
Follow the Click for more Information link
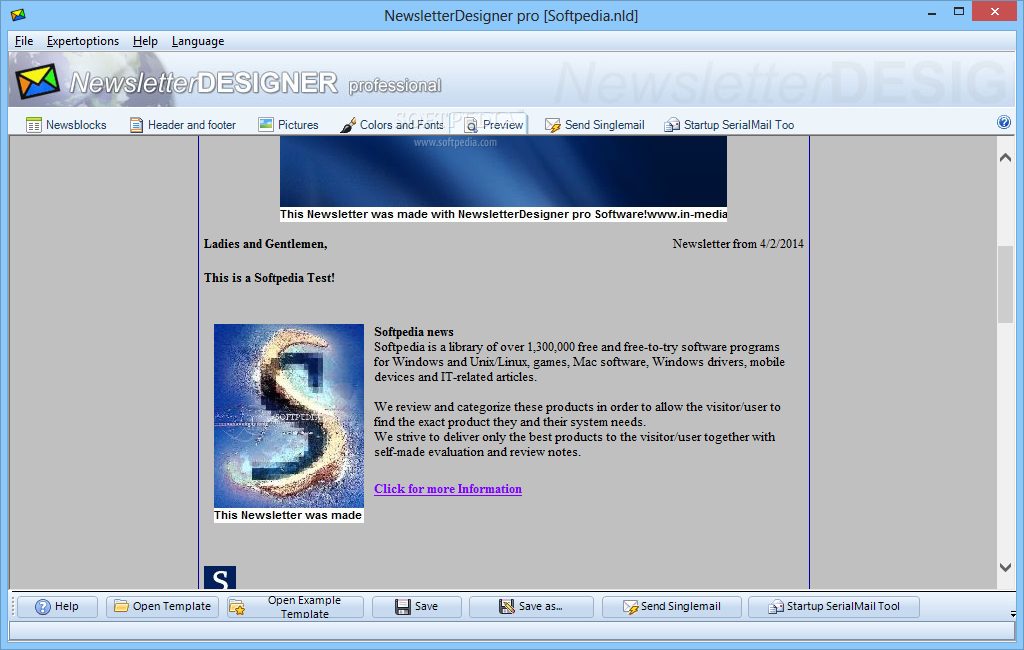448,489
